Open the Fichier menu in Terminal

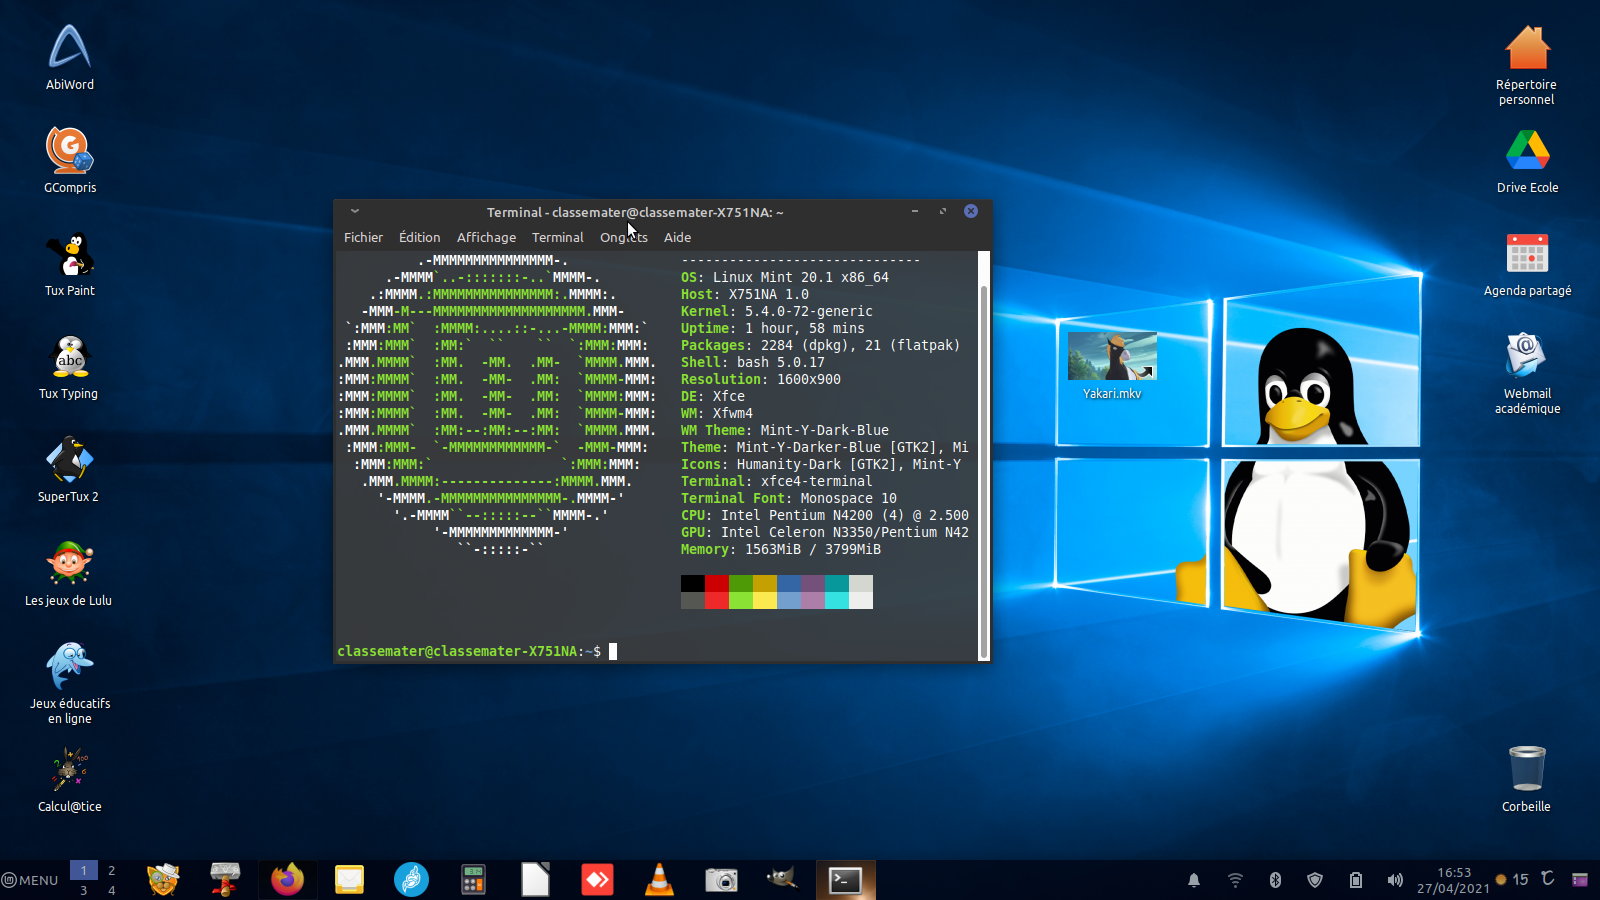363,238
